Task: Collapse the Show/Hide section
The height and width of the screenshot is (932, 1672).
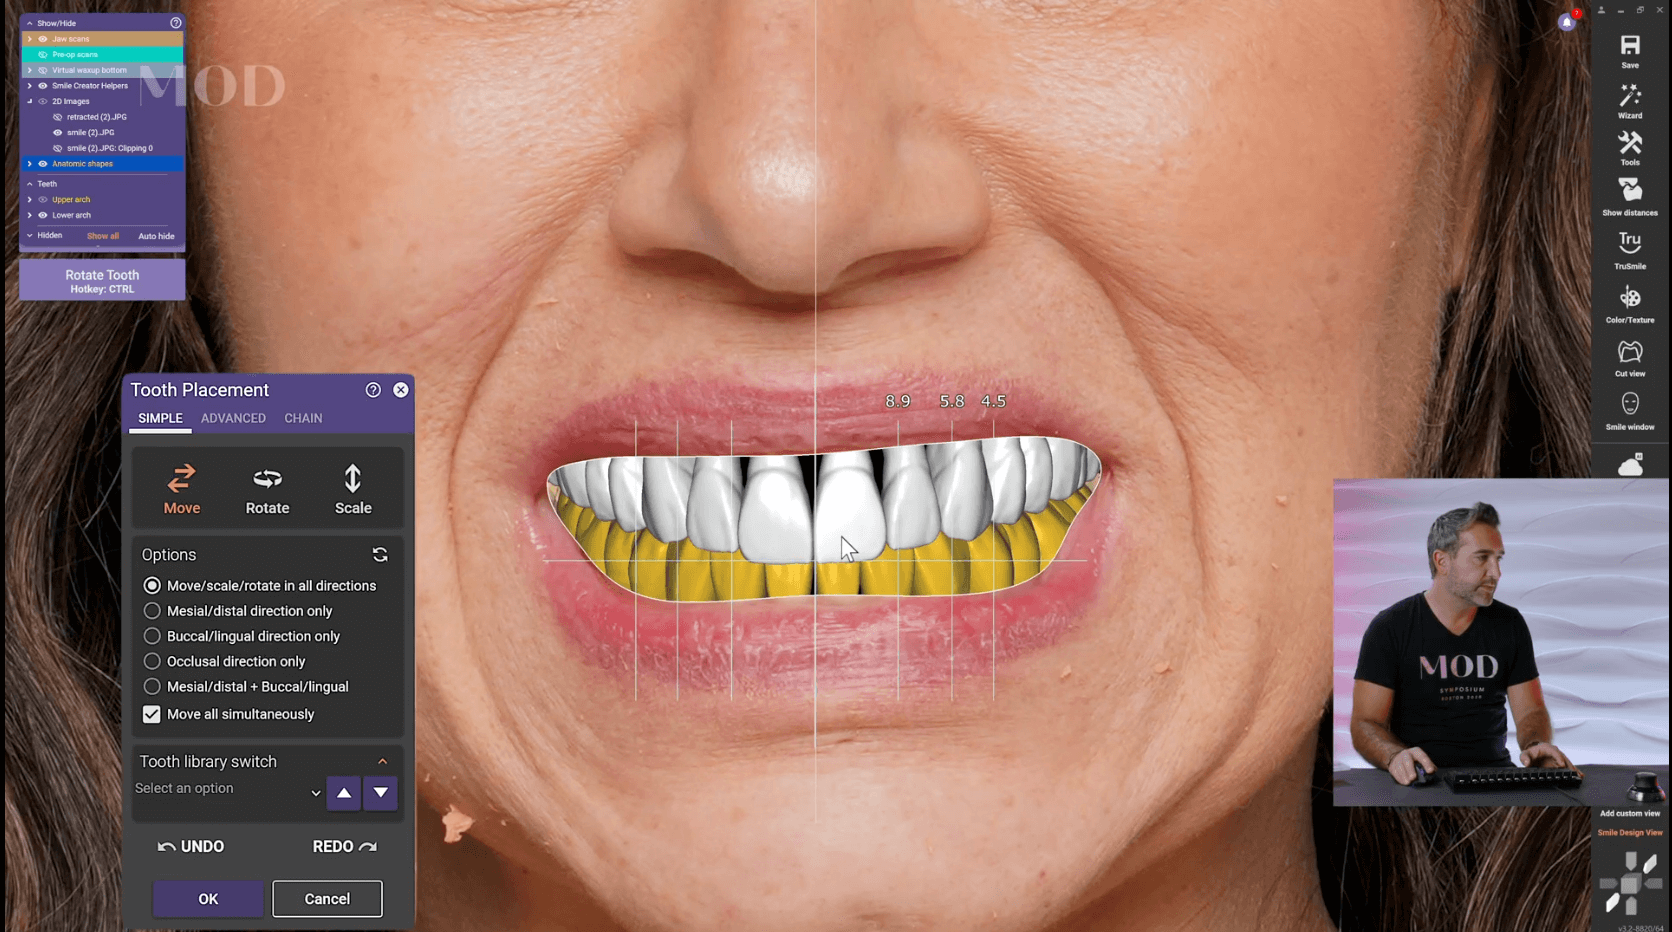Action: [30, 23]
